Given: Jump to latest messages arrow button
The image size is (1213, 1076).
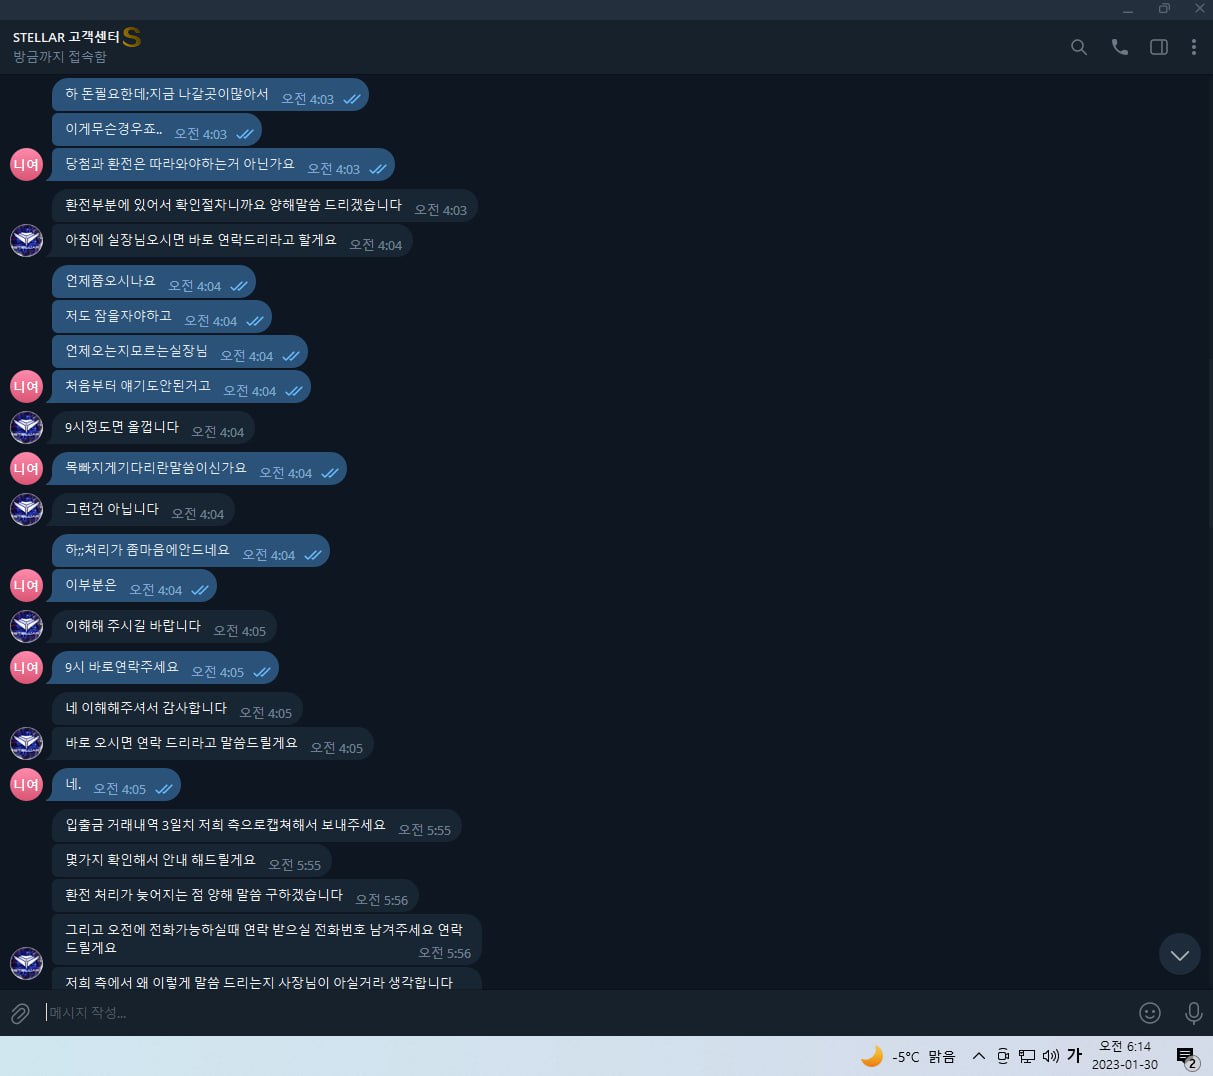Looking at the screenshot, I should 1179,954.
